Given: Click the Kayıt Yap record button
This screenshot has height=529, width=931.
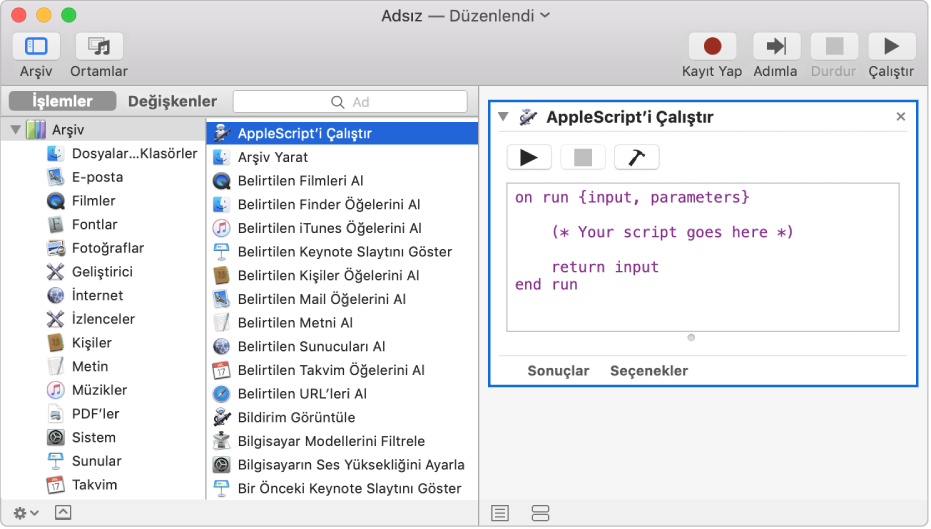Looking at the screenshot, I should click(x=712, y=46).
